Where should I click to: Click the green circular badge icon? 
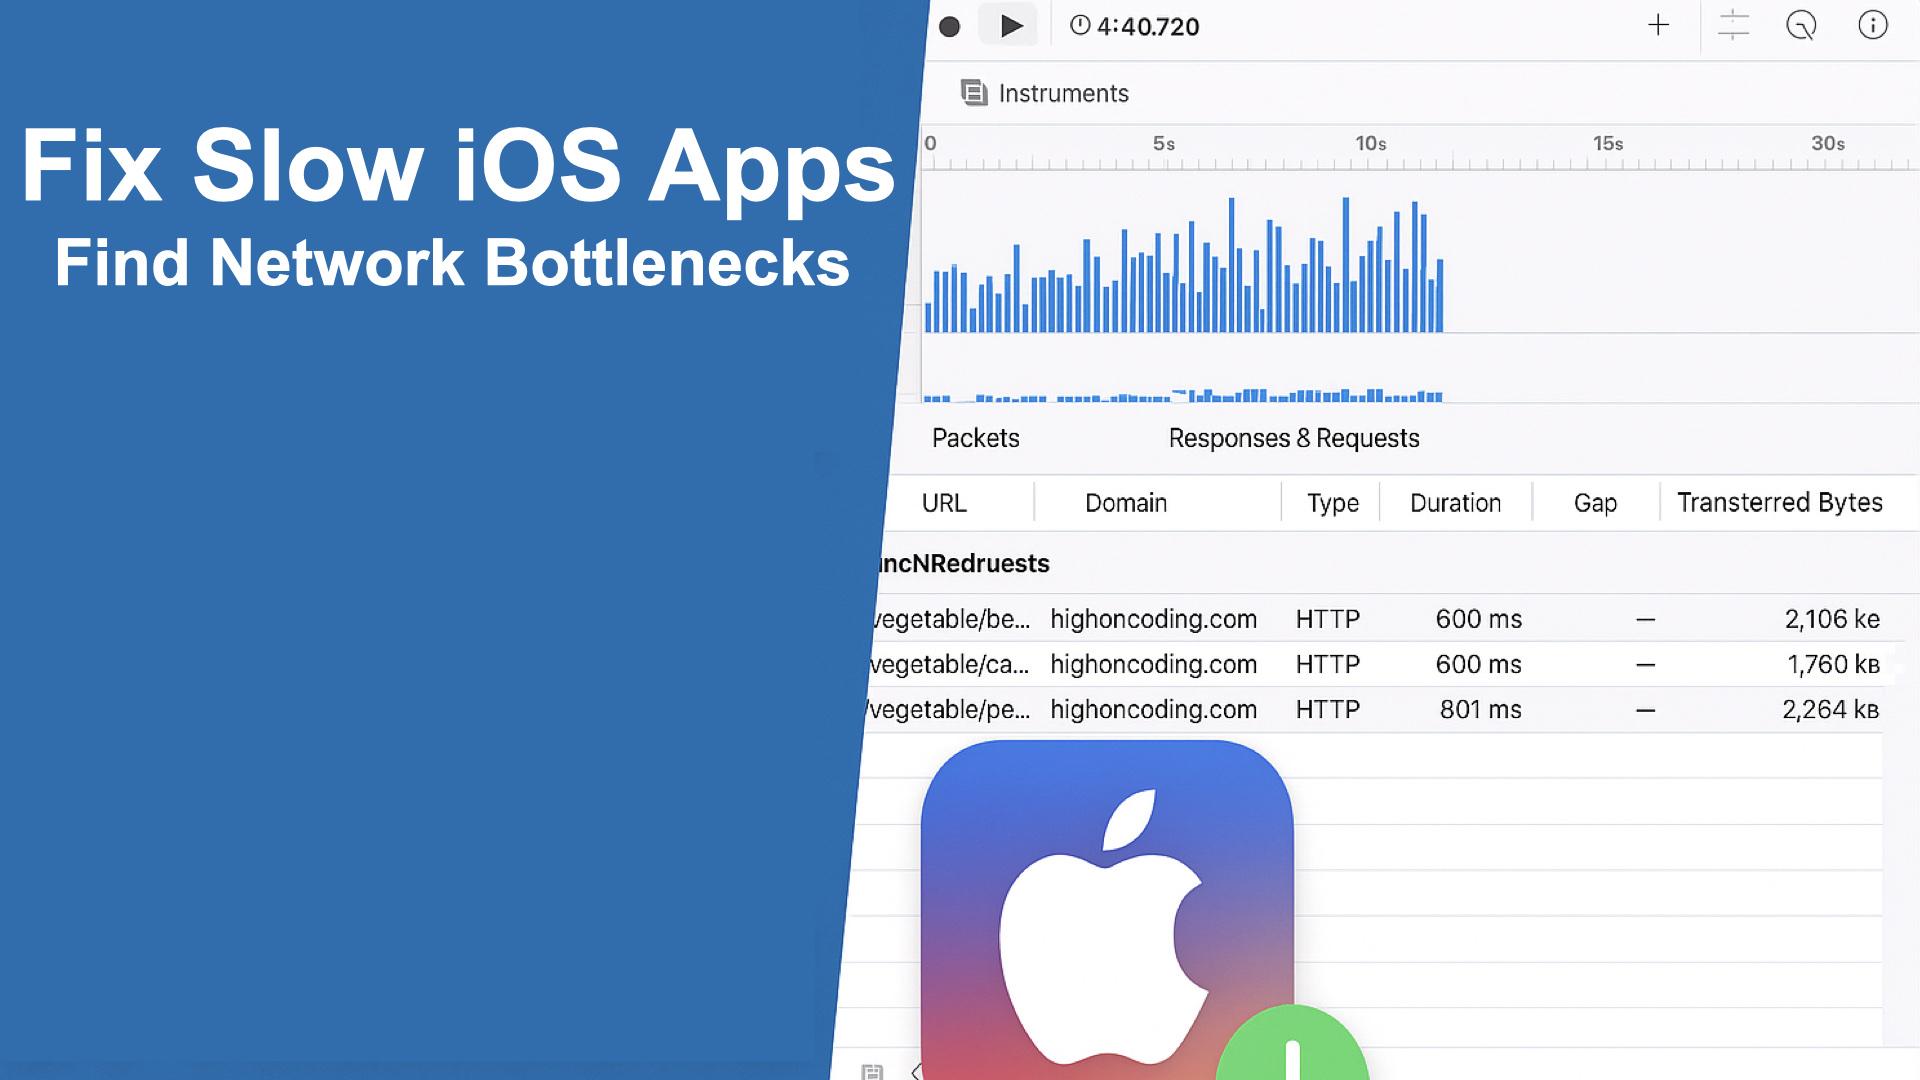point(1292,1044)
